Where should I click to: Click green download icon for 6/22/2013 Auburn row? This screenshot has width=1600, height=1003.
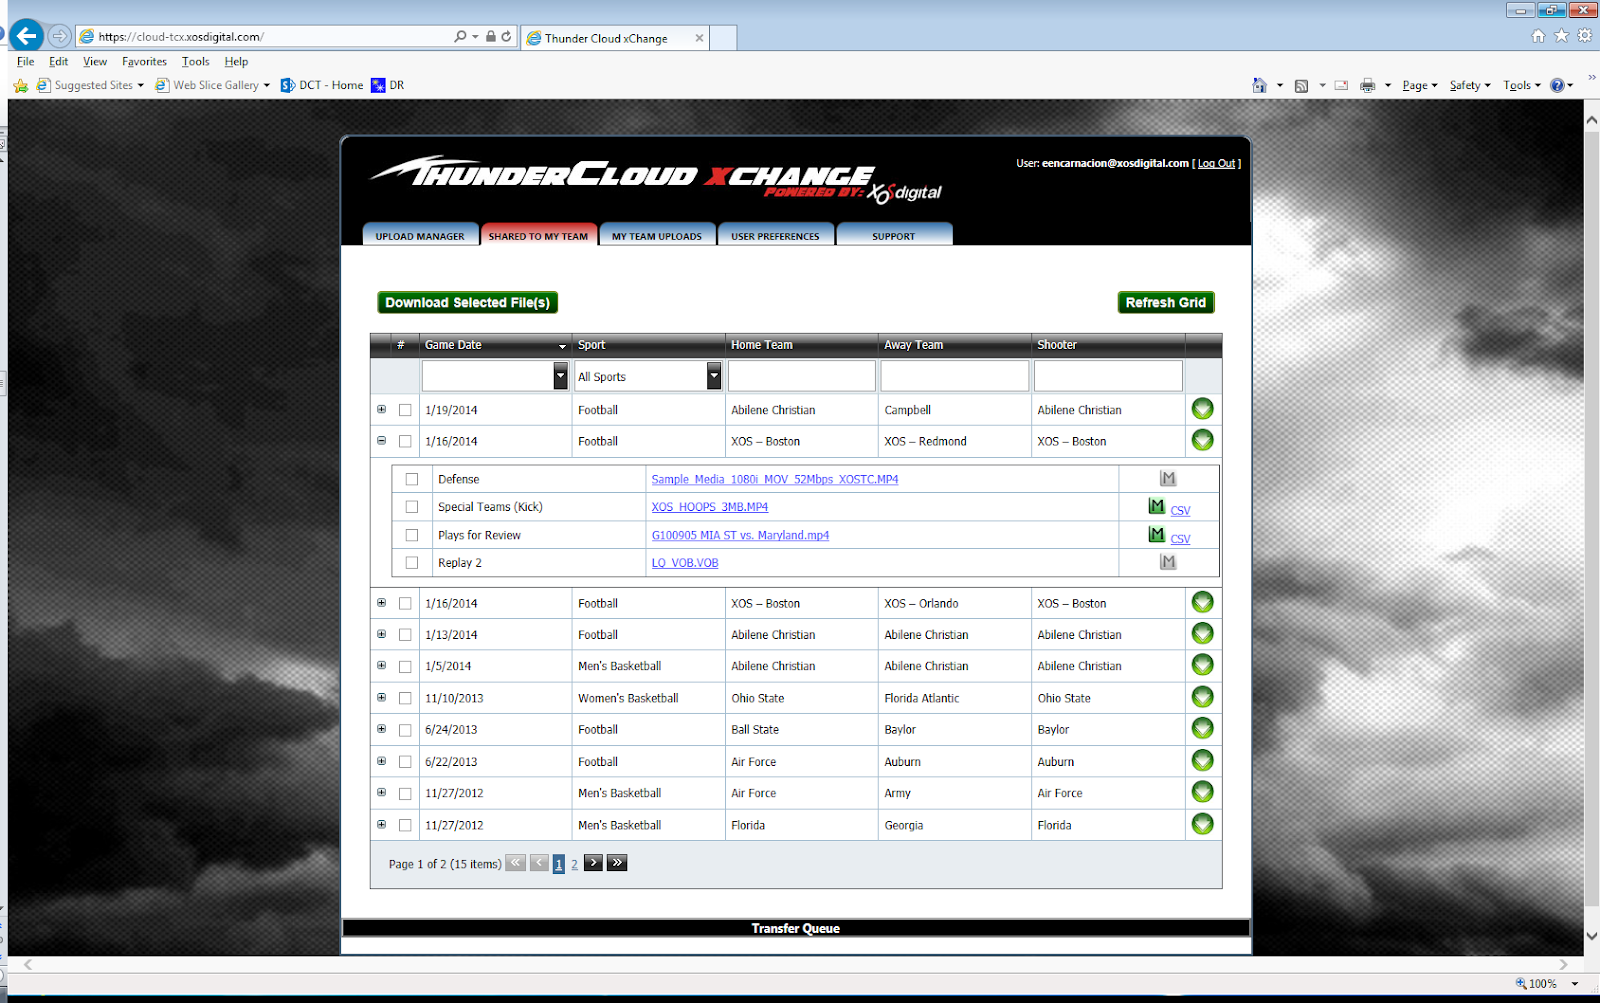coord(1202,761)
